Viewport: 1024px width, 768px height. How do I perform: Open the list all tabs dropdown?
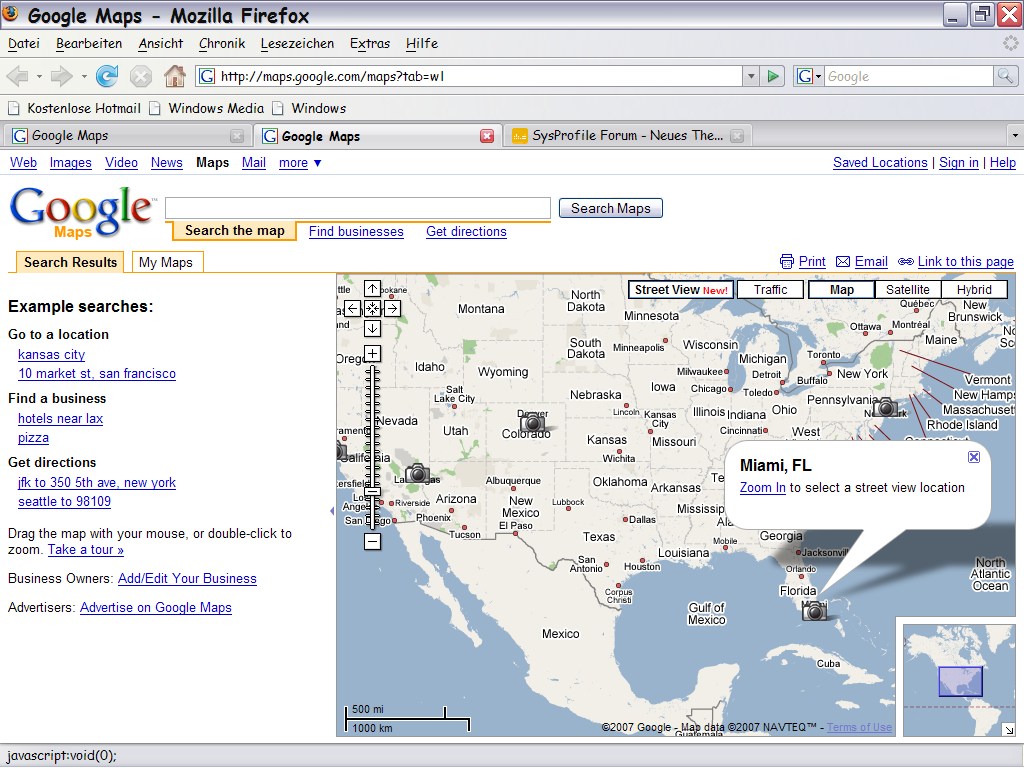pos(1015,136)
